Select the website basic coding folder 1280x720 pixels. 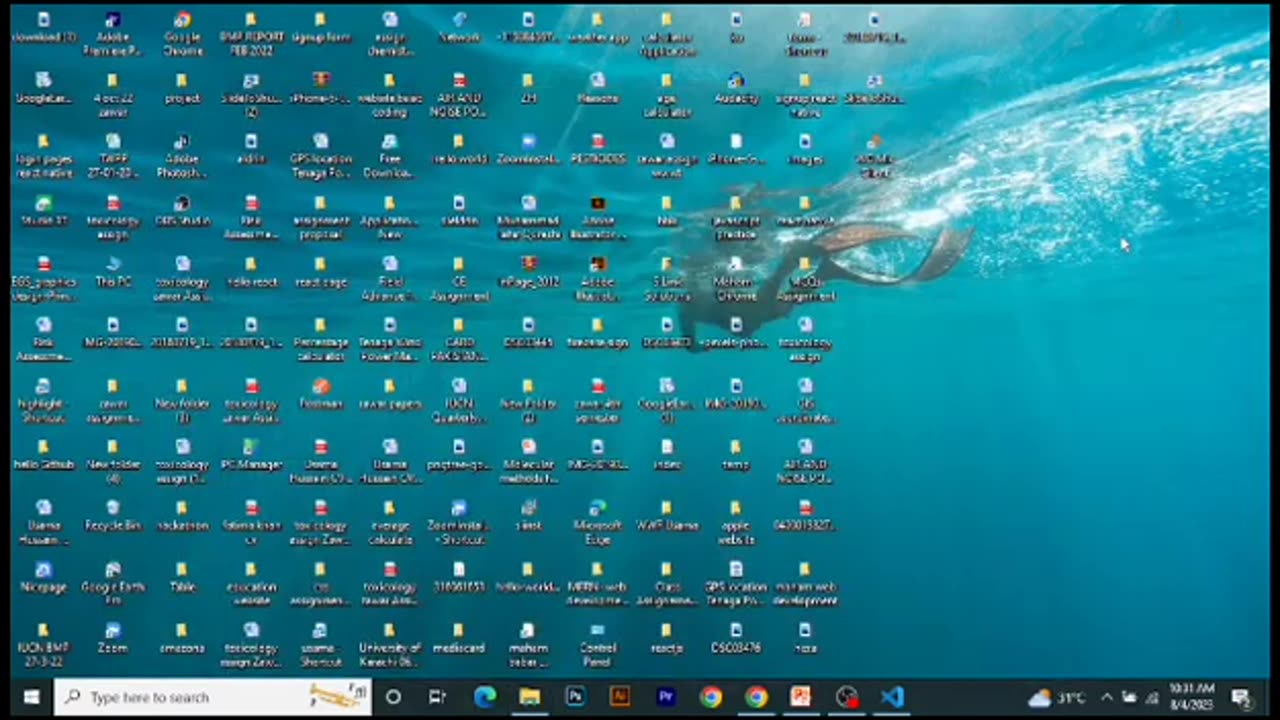coord(390,95)
